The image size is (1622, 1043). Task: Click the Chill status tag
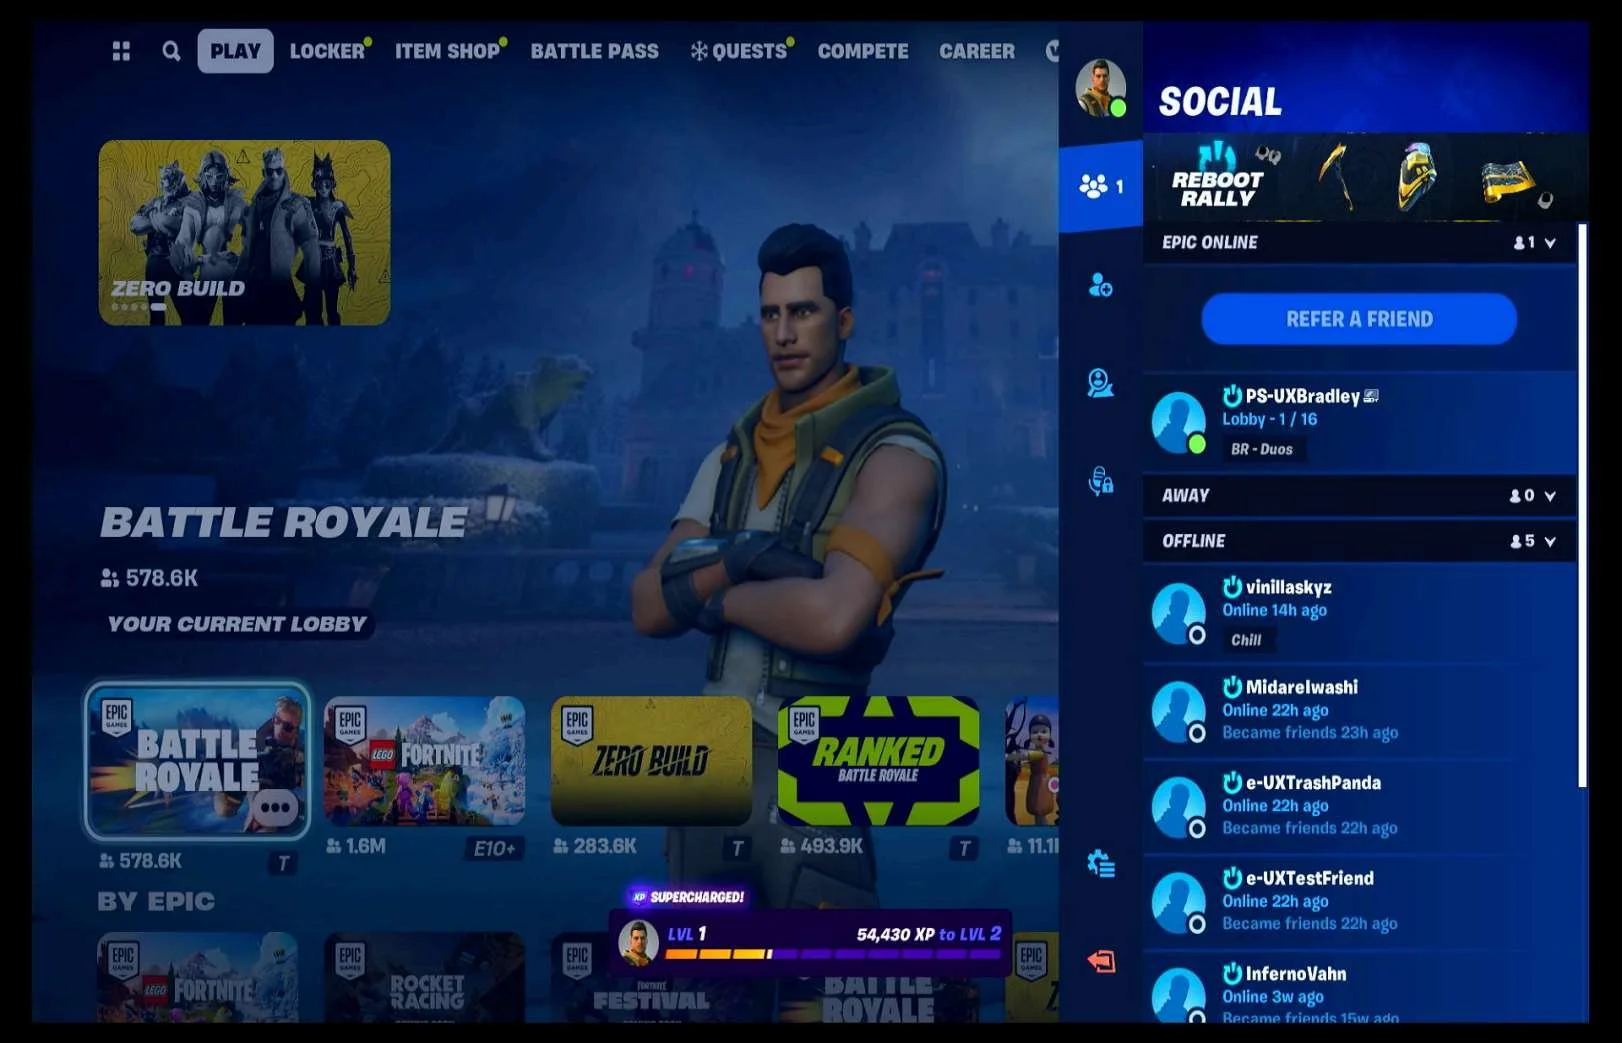(x=1246, y=640)
